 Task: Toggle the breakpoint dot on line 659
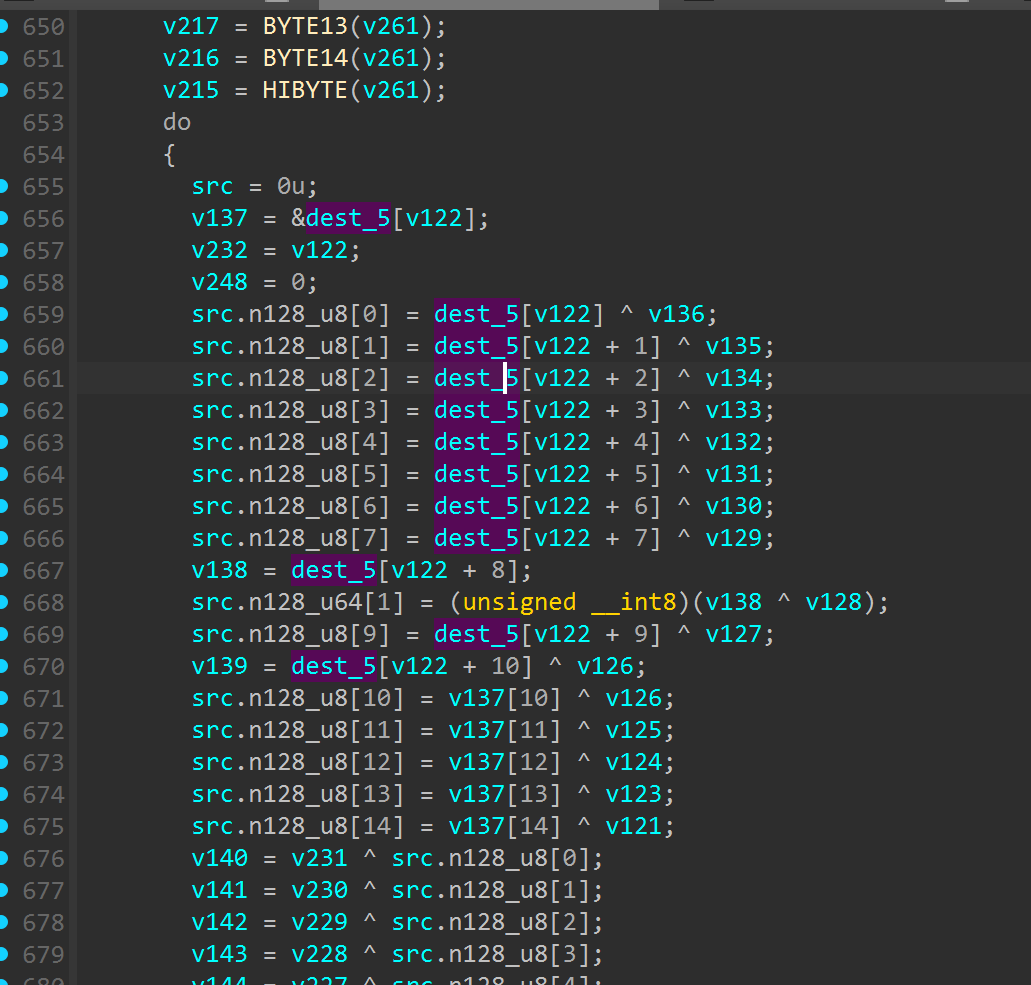pyautogui.click(x=3, y=314)
